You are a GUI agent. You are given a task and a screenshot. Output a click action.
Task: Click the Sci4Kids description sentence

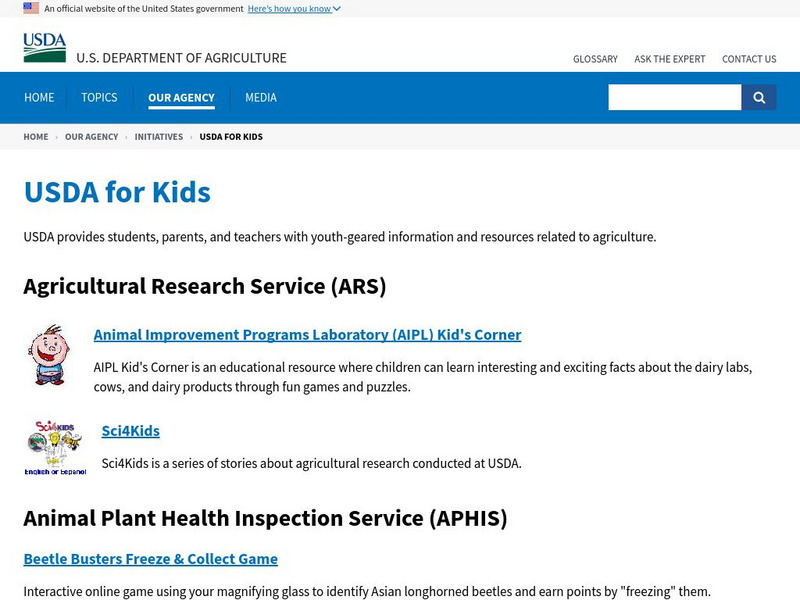click(311, 464)
